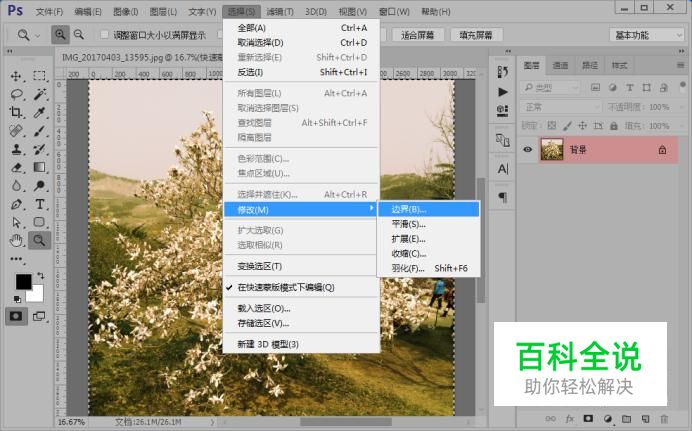Expand the collapsed toolbox double arrow
Image resolution: width=692 pixels, height=431 pixels.
9,51
